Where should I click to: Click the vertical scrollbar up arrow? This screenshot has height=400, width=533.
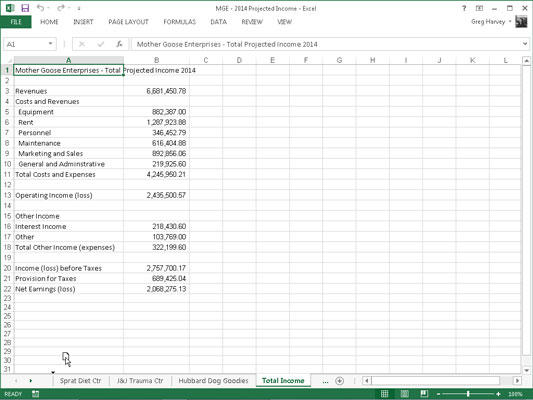tap(526, 61)
